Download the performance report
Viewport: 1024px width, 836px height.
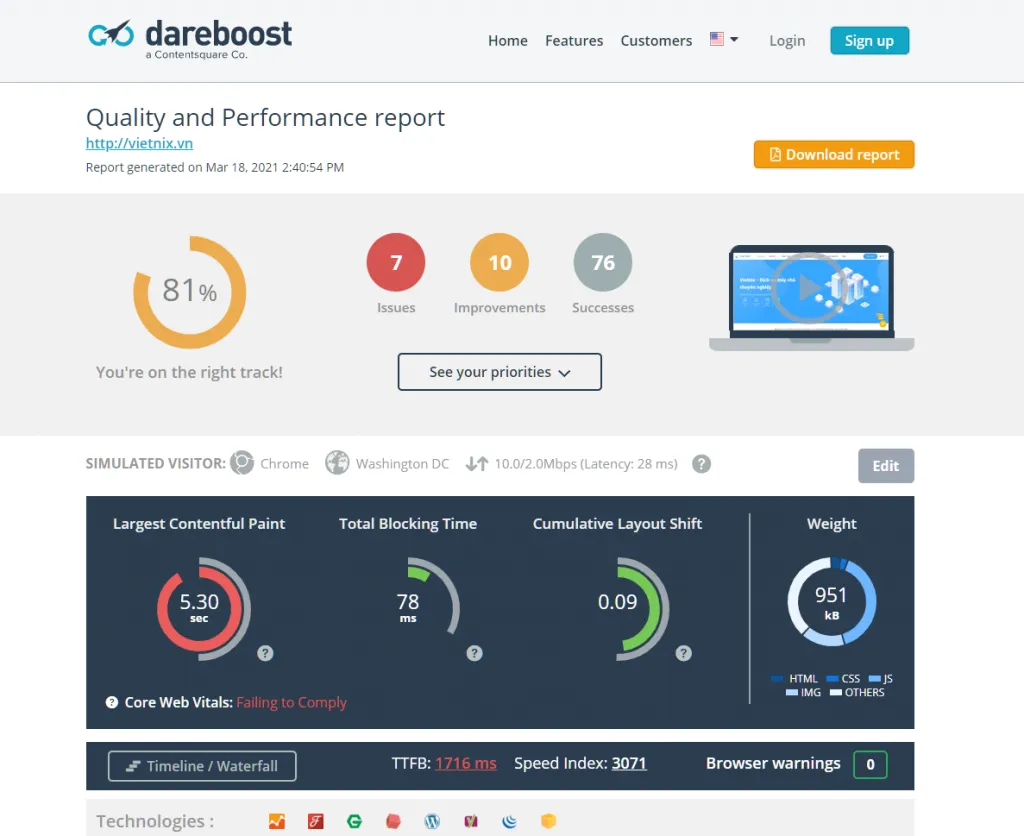(833, 154)
